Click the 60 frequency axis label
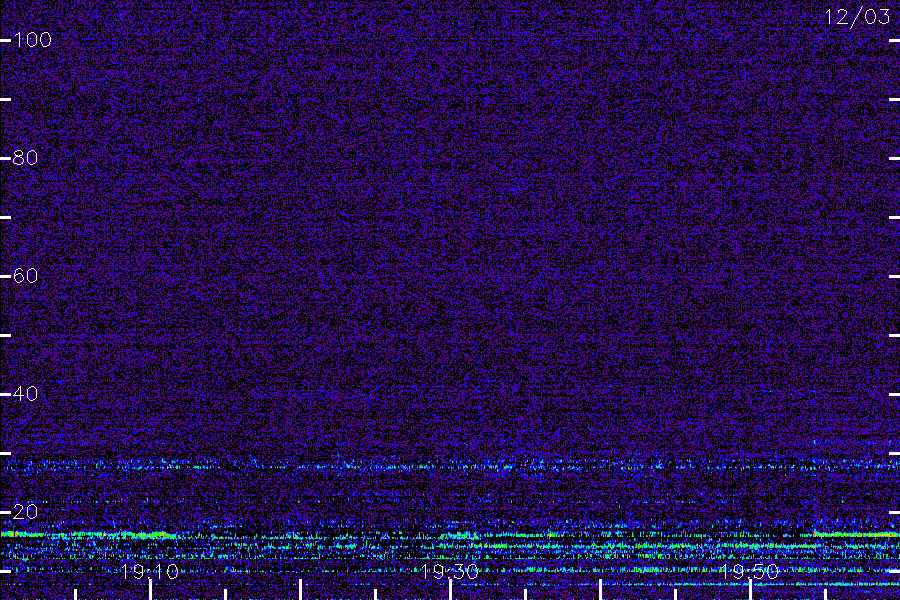 pyautogui.click(x=26, y=276)
